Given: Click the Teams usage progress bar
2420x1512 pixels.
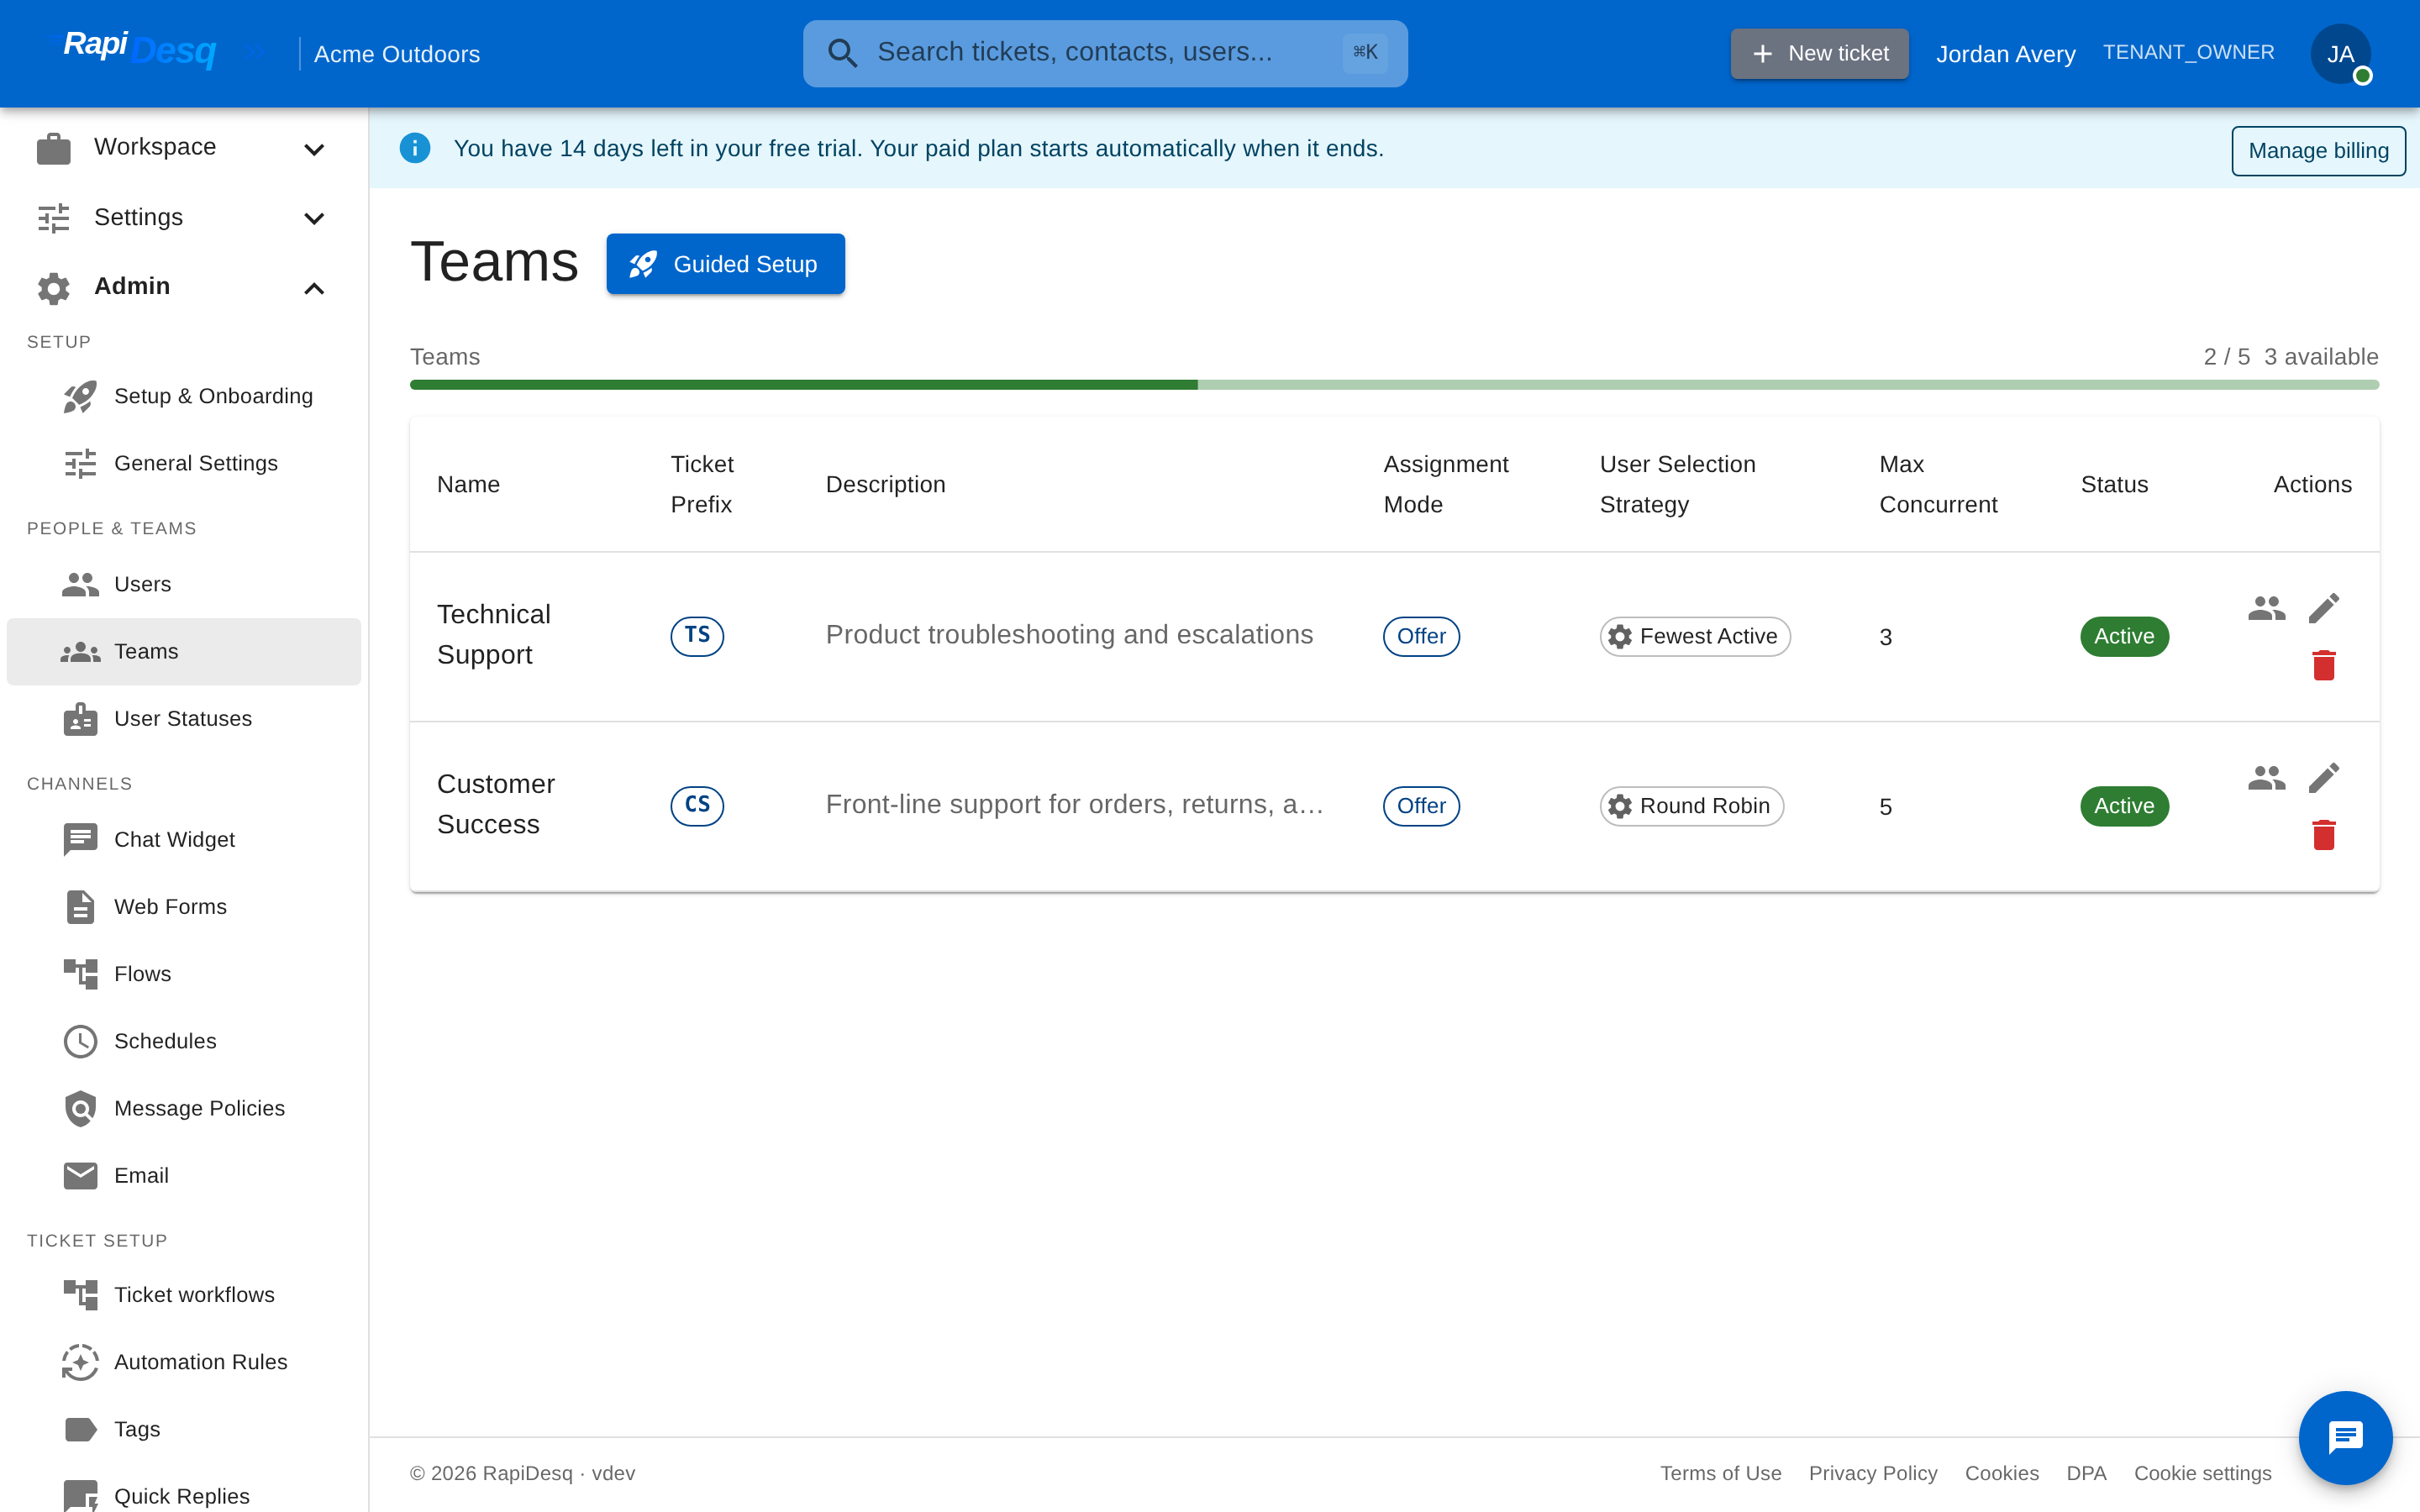Looking at the screenshot, I should coord(1394,385).
